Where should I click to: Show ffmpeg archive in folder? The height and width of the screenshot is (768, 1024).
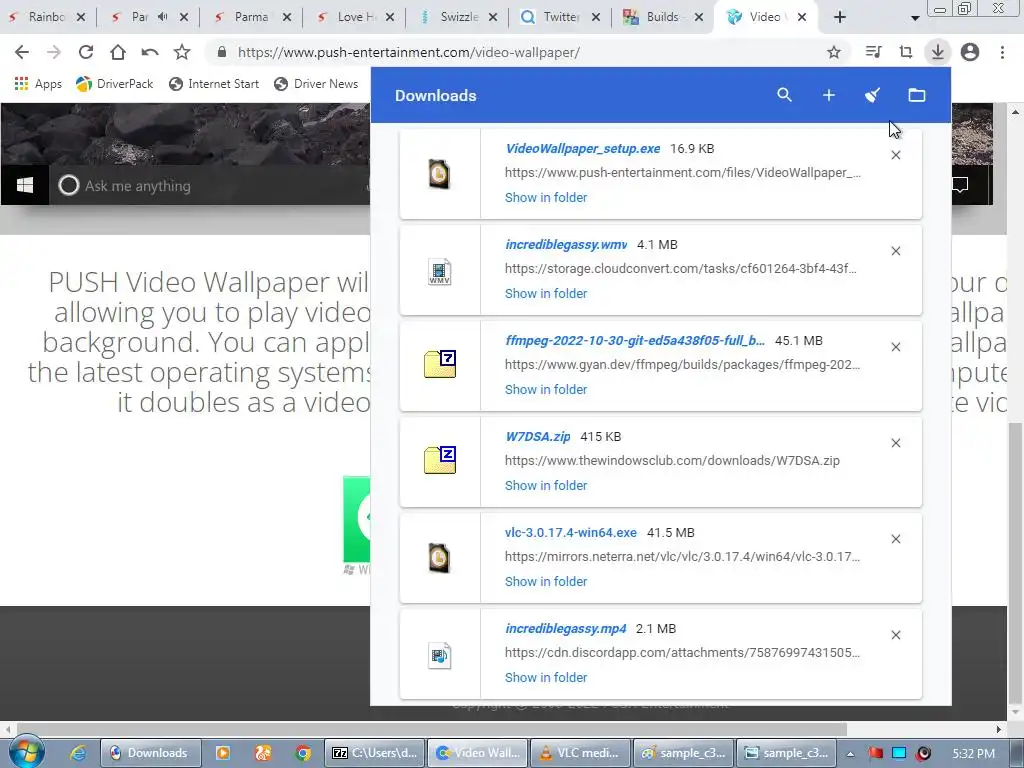point(546,390)
